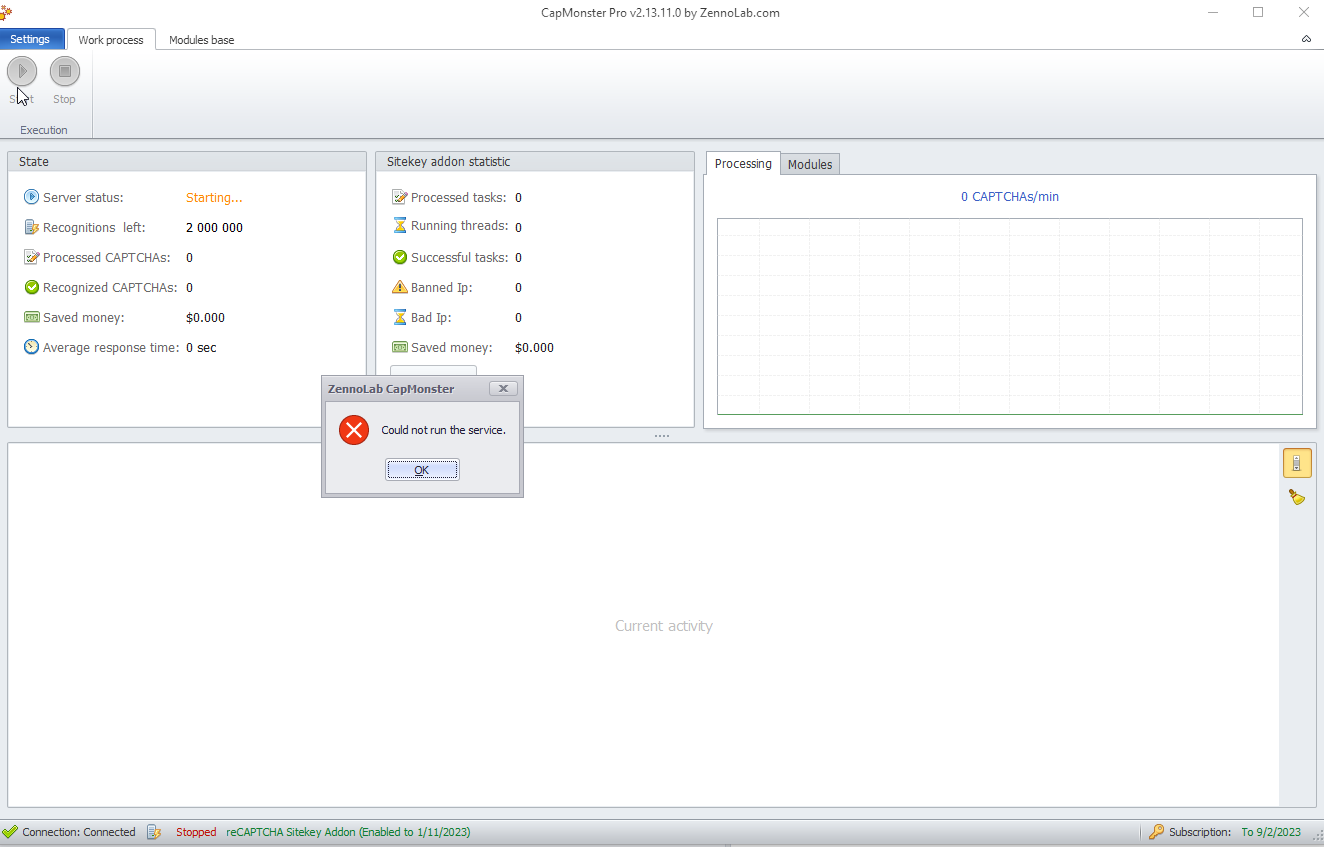
Task: Click the '2 000 000' recognitions value
Action: (x=214, y=228)
